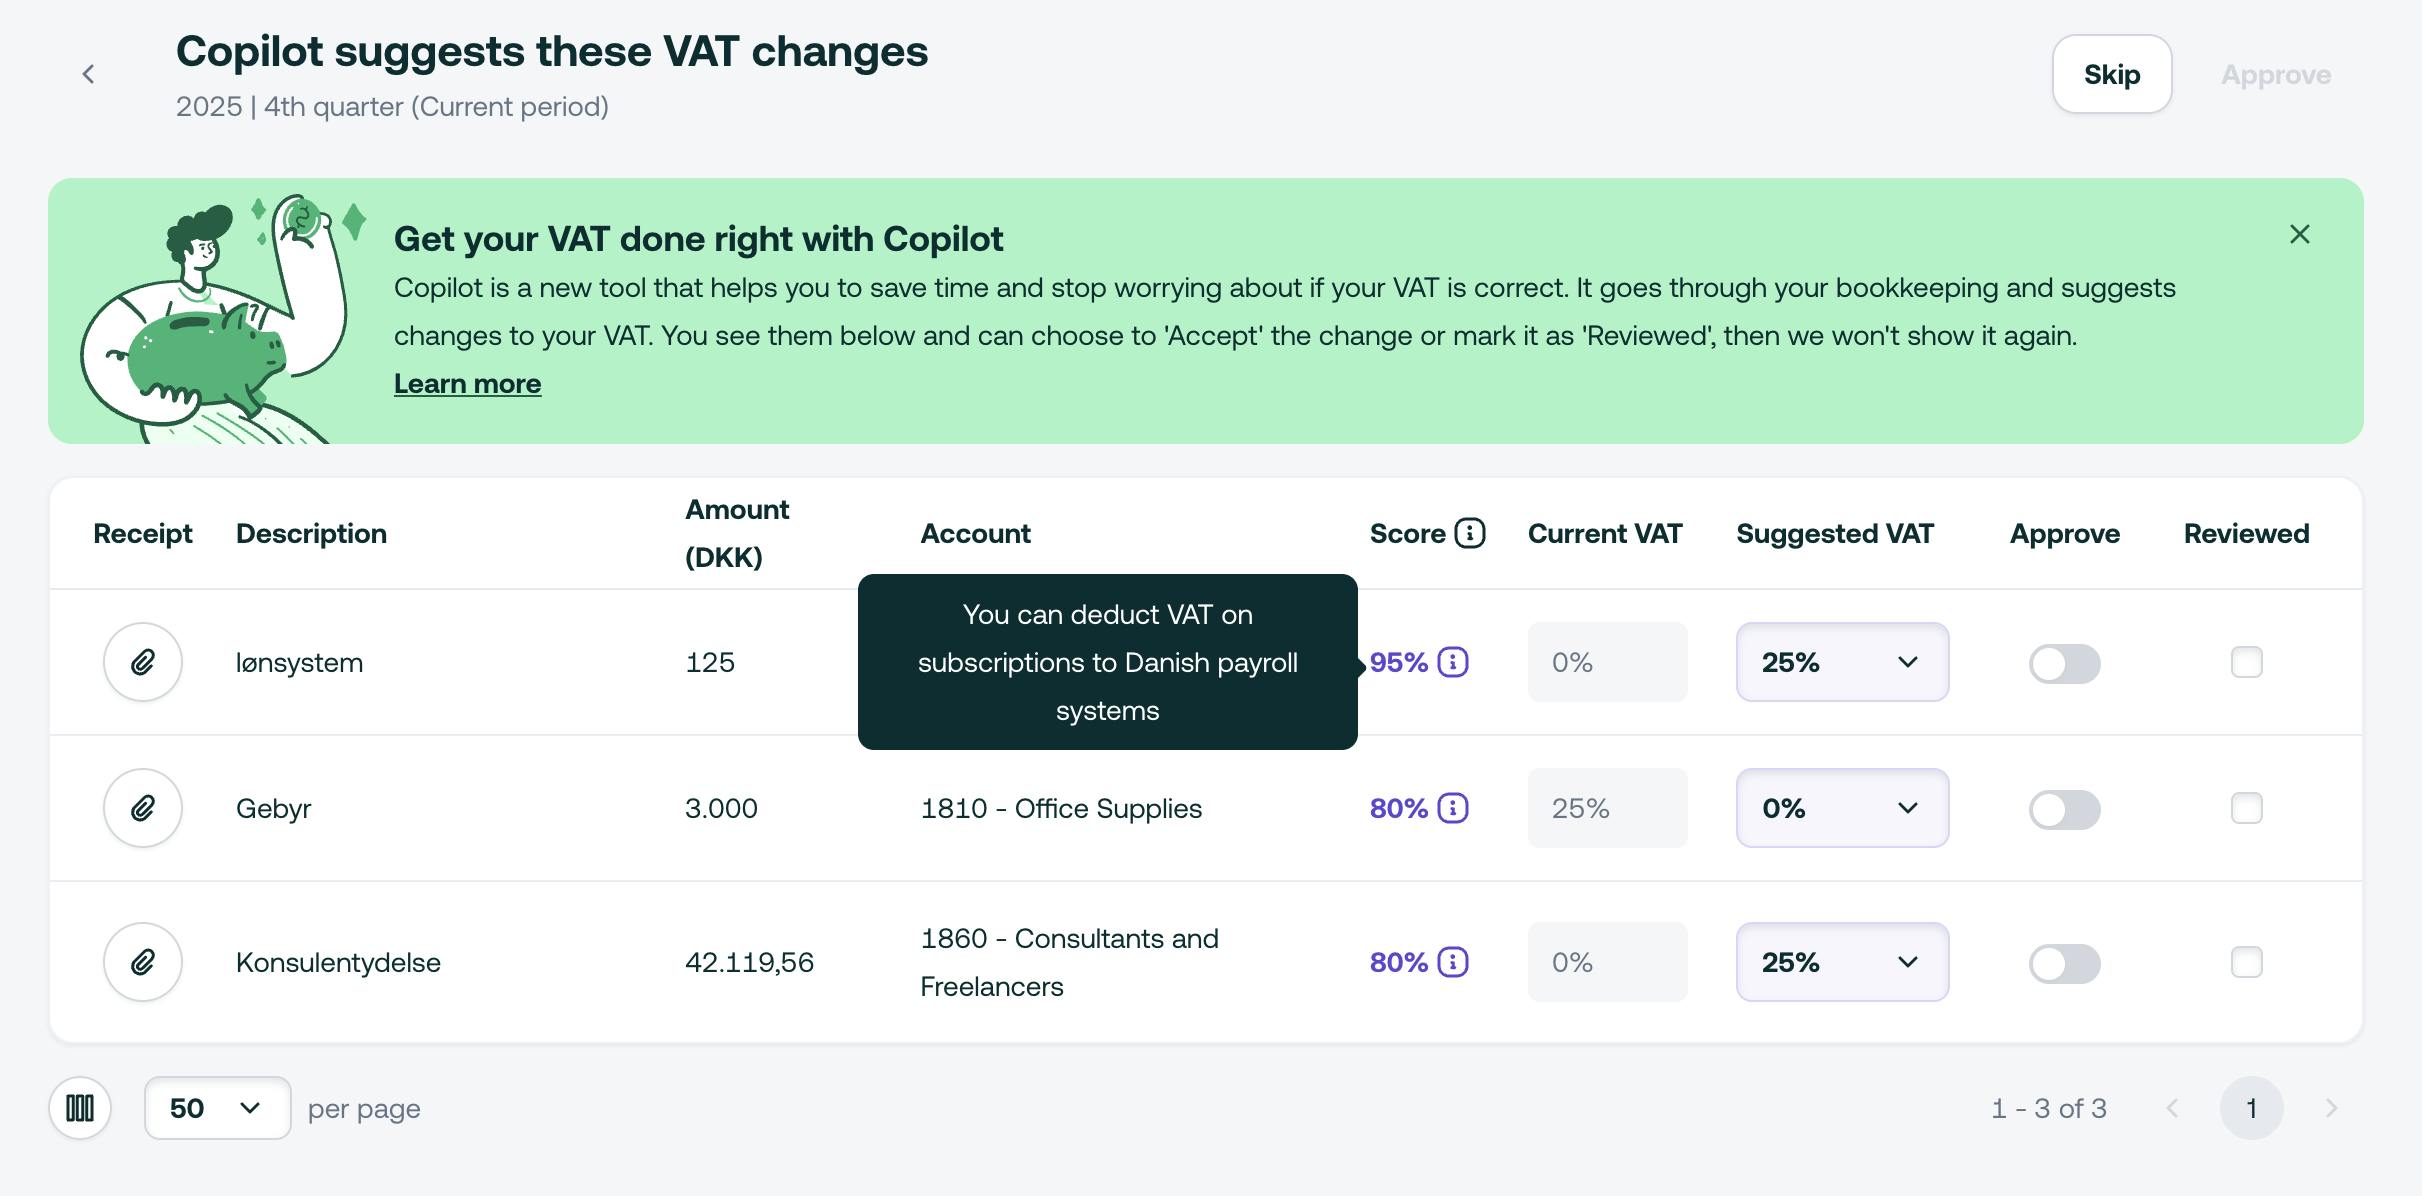Screen dimensions: 2422x1196
Task: Dismiss the Copilot VAT banner
Action: point(2299,234)
